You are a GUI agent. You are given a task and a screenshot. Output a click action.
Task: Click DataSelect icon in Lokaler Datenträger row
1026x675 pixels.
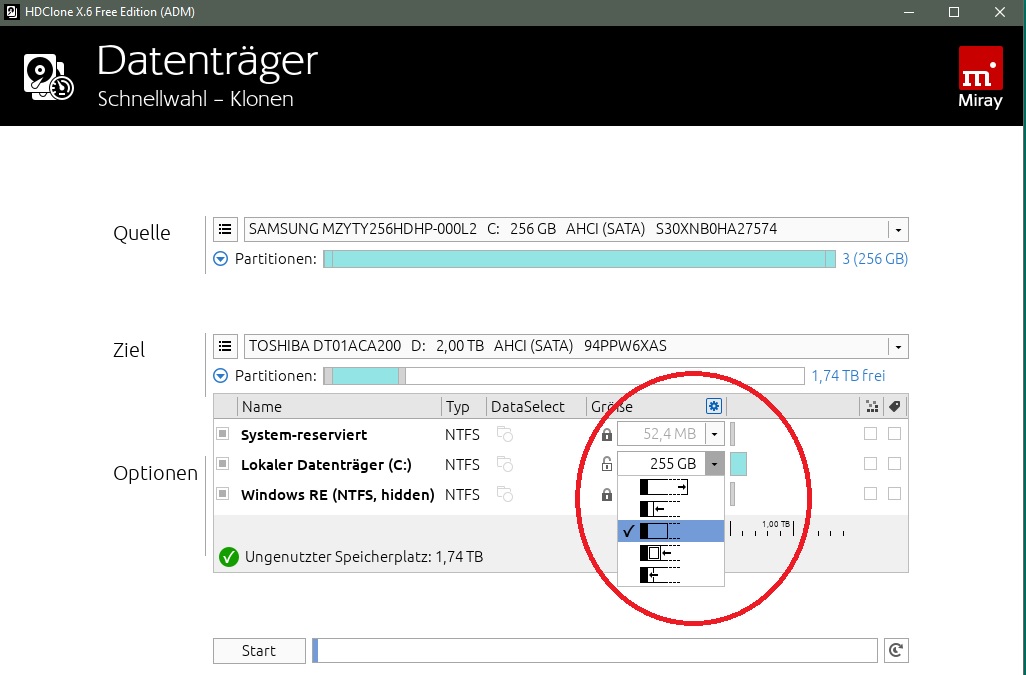(x=504, y=464)
